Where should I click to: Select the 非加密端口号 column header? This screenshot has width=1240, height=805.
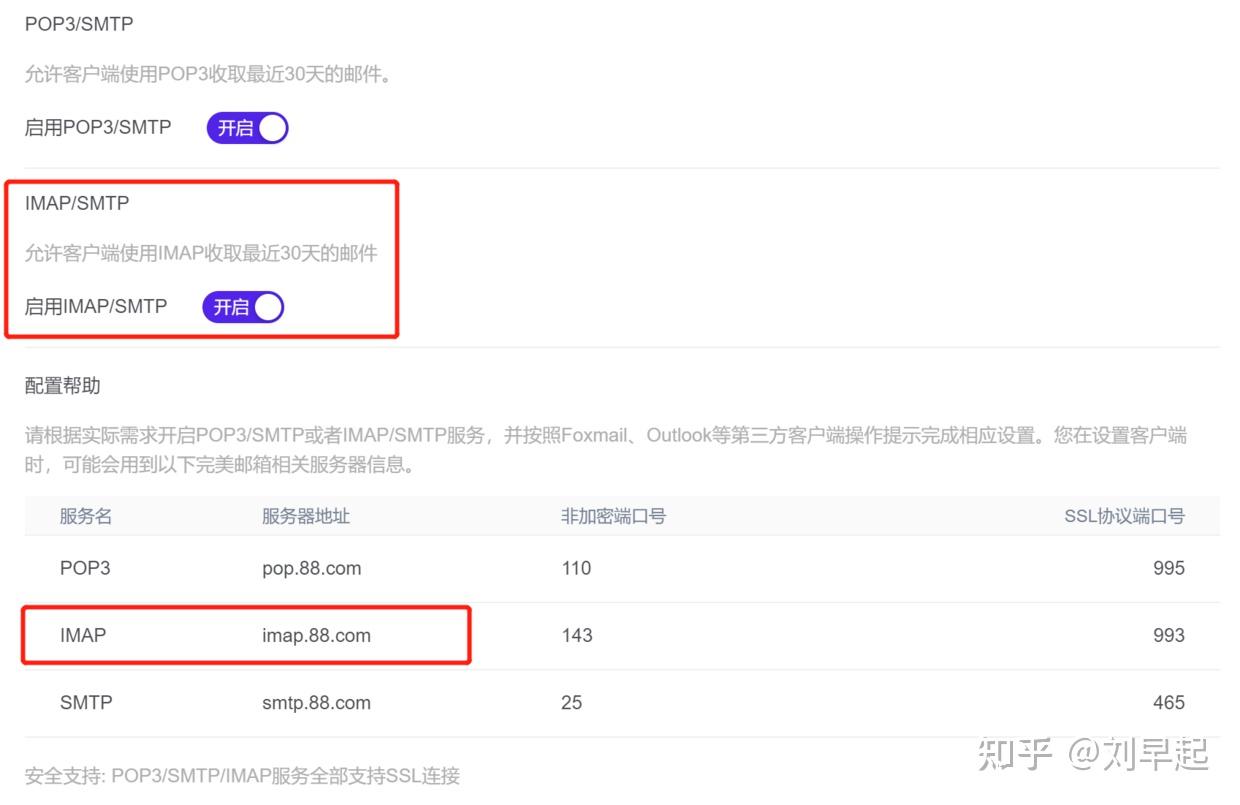pos(614,517)
